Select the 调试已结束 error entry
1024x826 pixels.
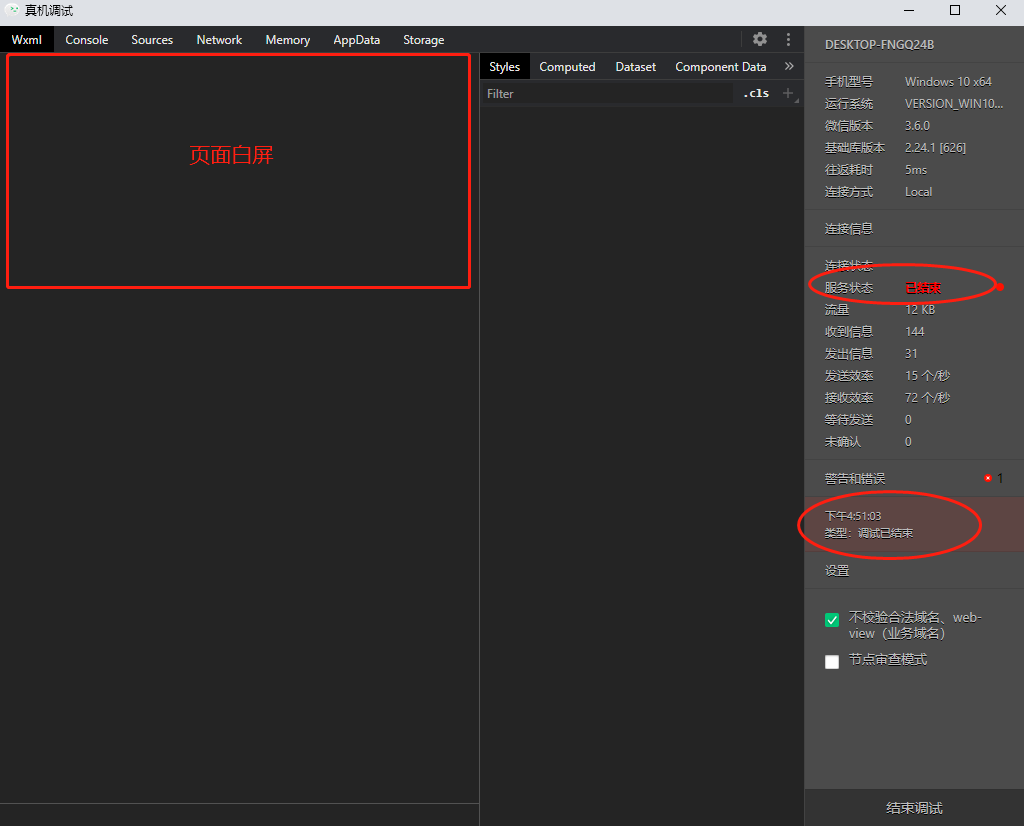(x=914, y=524)
